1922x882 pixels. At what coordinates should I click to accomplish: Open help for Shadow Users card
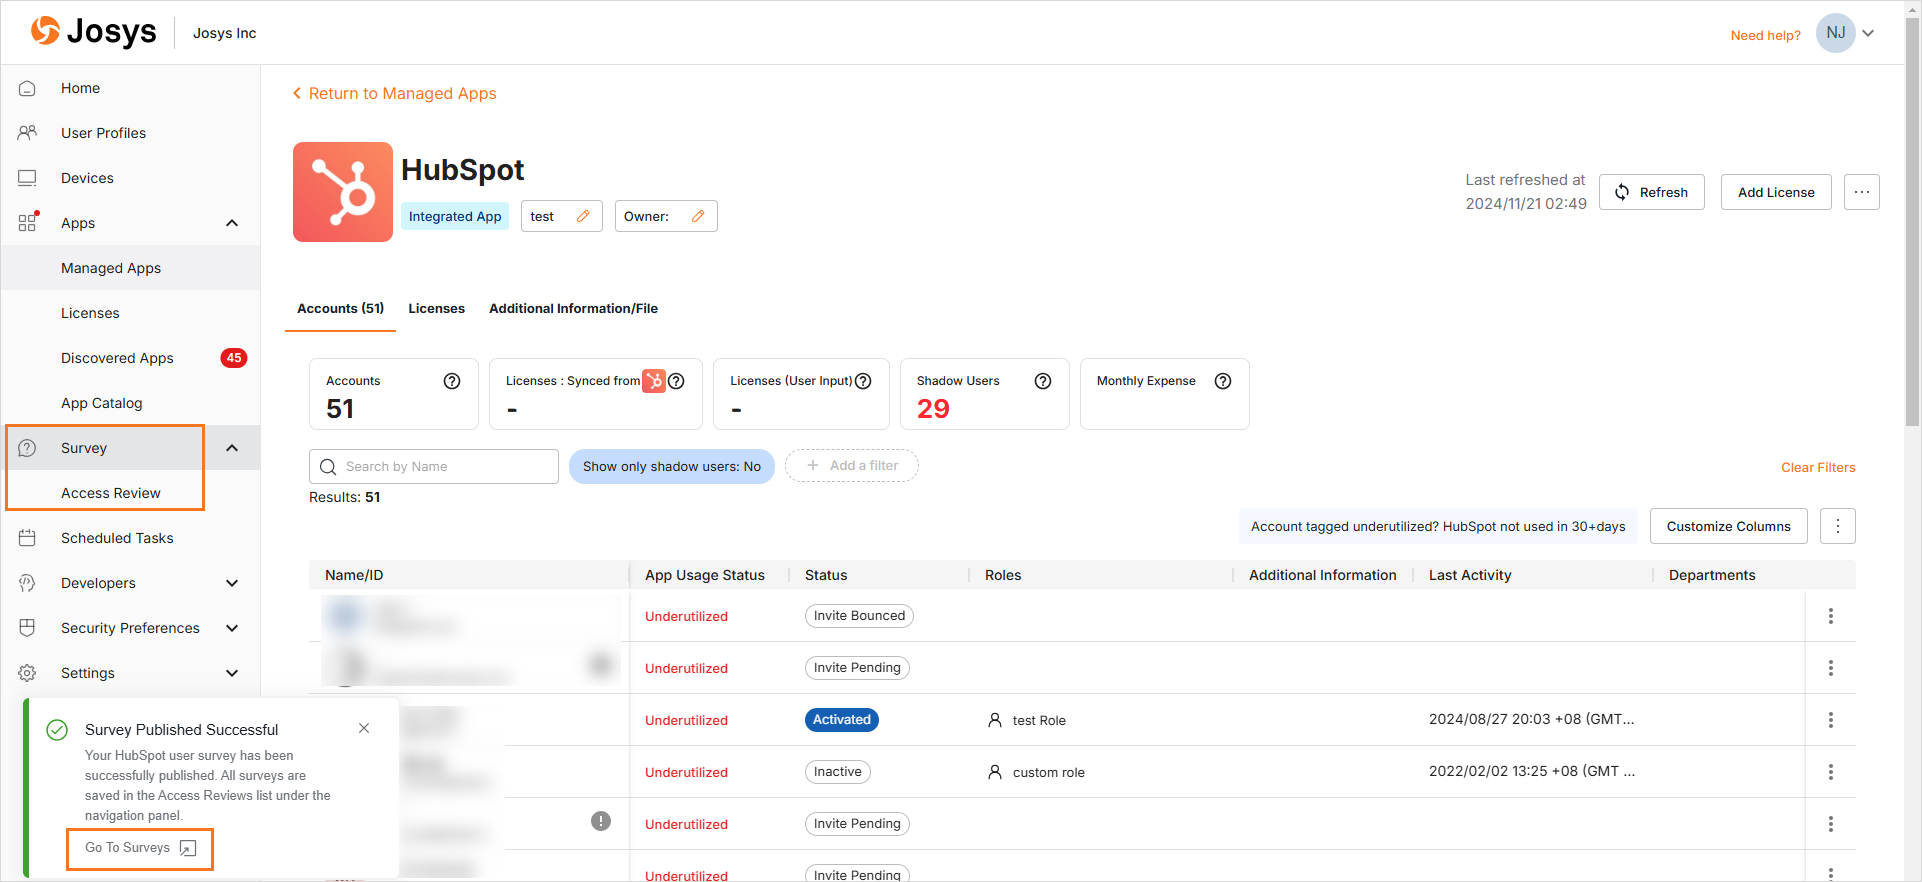pyautogui.click(x=1043, y=381)
